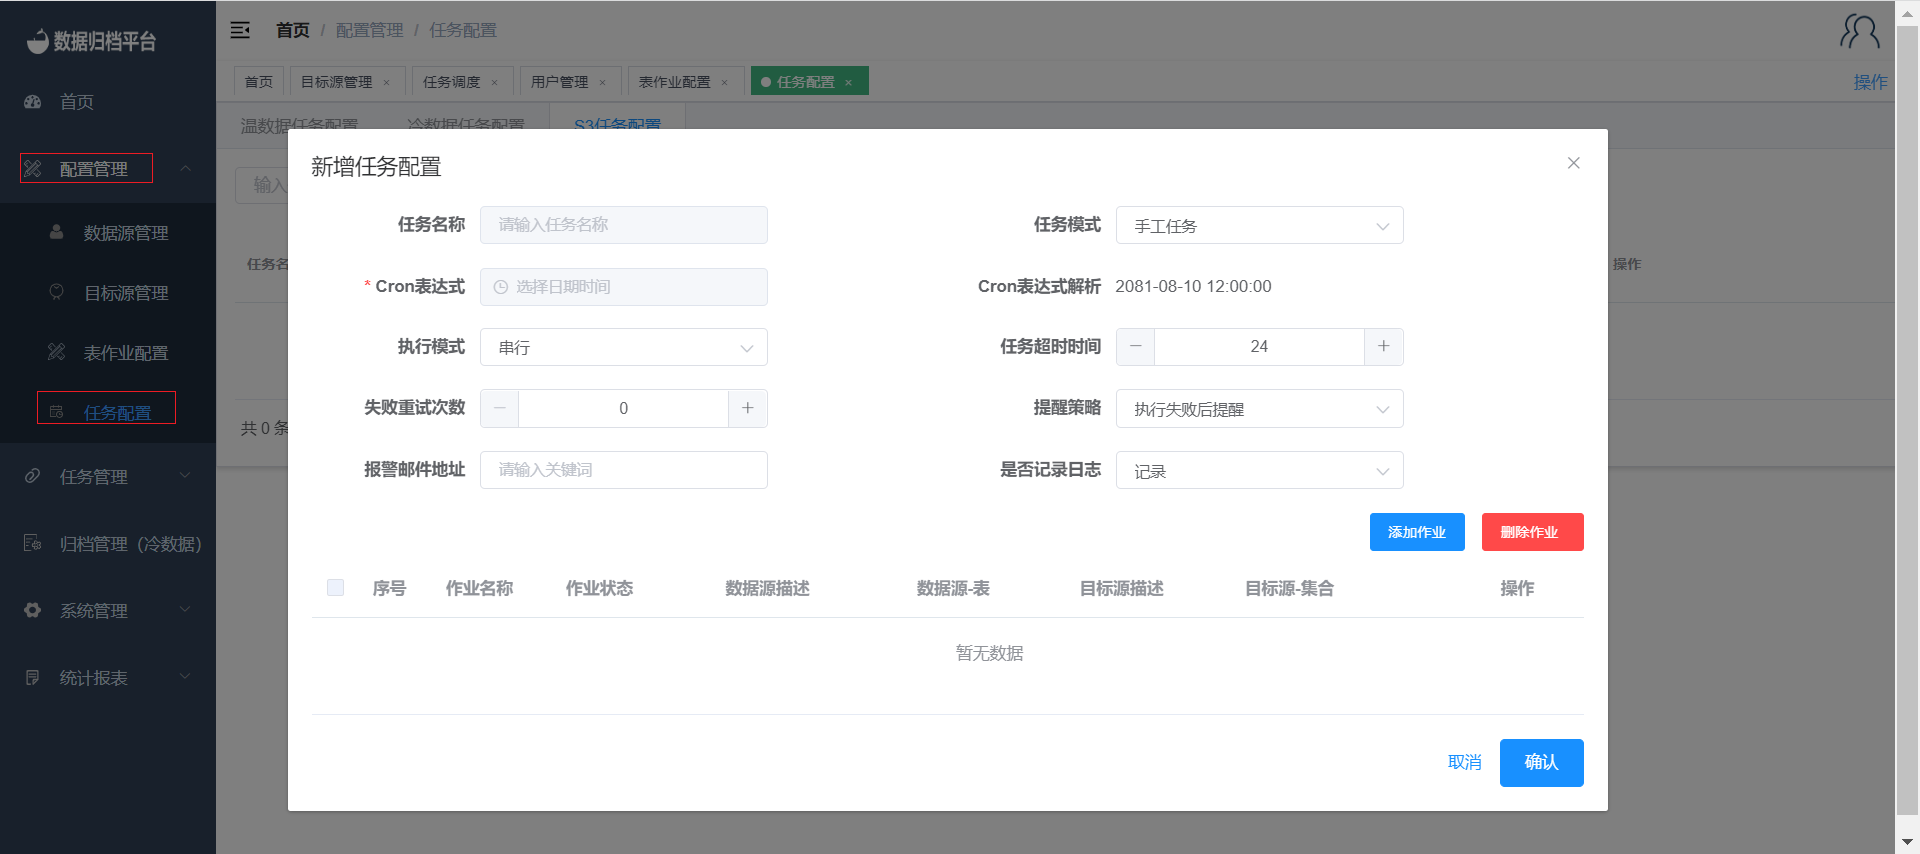This screenshot has width=1920, height=854.
Task: Switch to the 首页 page tab
Action: [259, 82]
